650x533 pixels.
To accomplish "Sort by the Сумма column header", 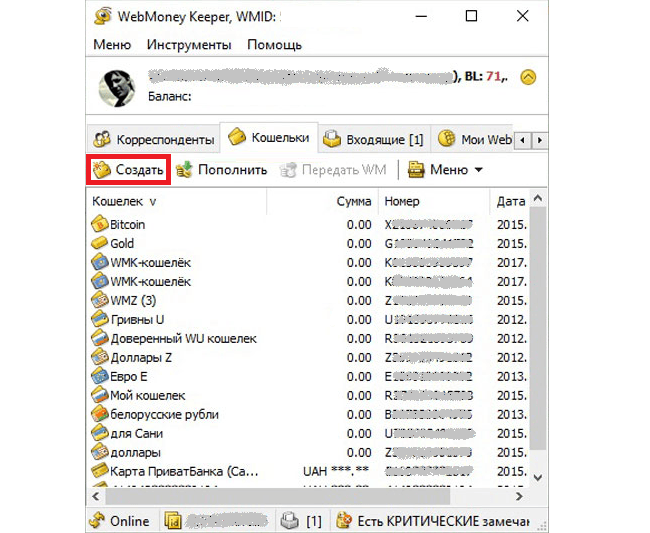I will click(323, 201).
